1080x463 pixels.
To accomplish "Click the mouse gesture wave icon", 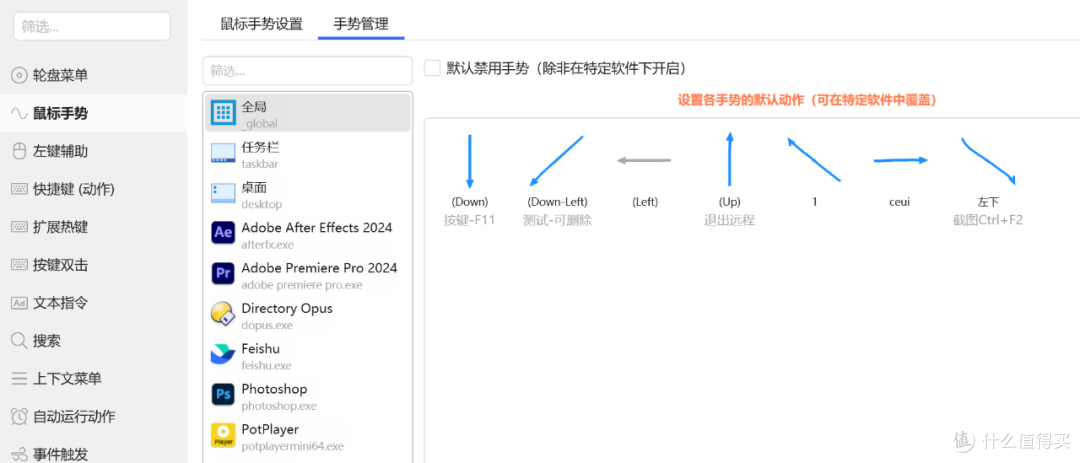I will point(19,114).
